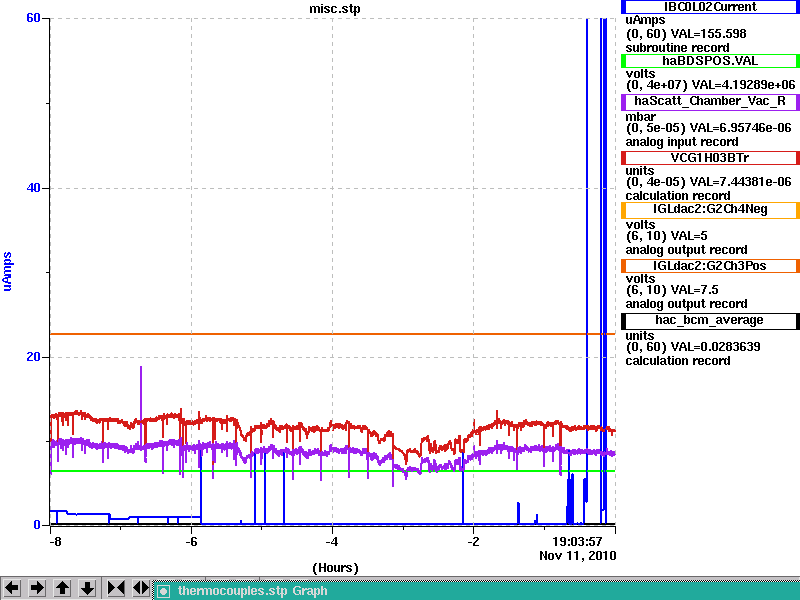This screenshot has height=600, width=800.
Task: Pan the graph right with the right arrow
Action: (x=37, y=588)
